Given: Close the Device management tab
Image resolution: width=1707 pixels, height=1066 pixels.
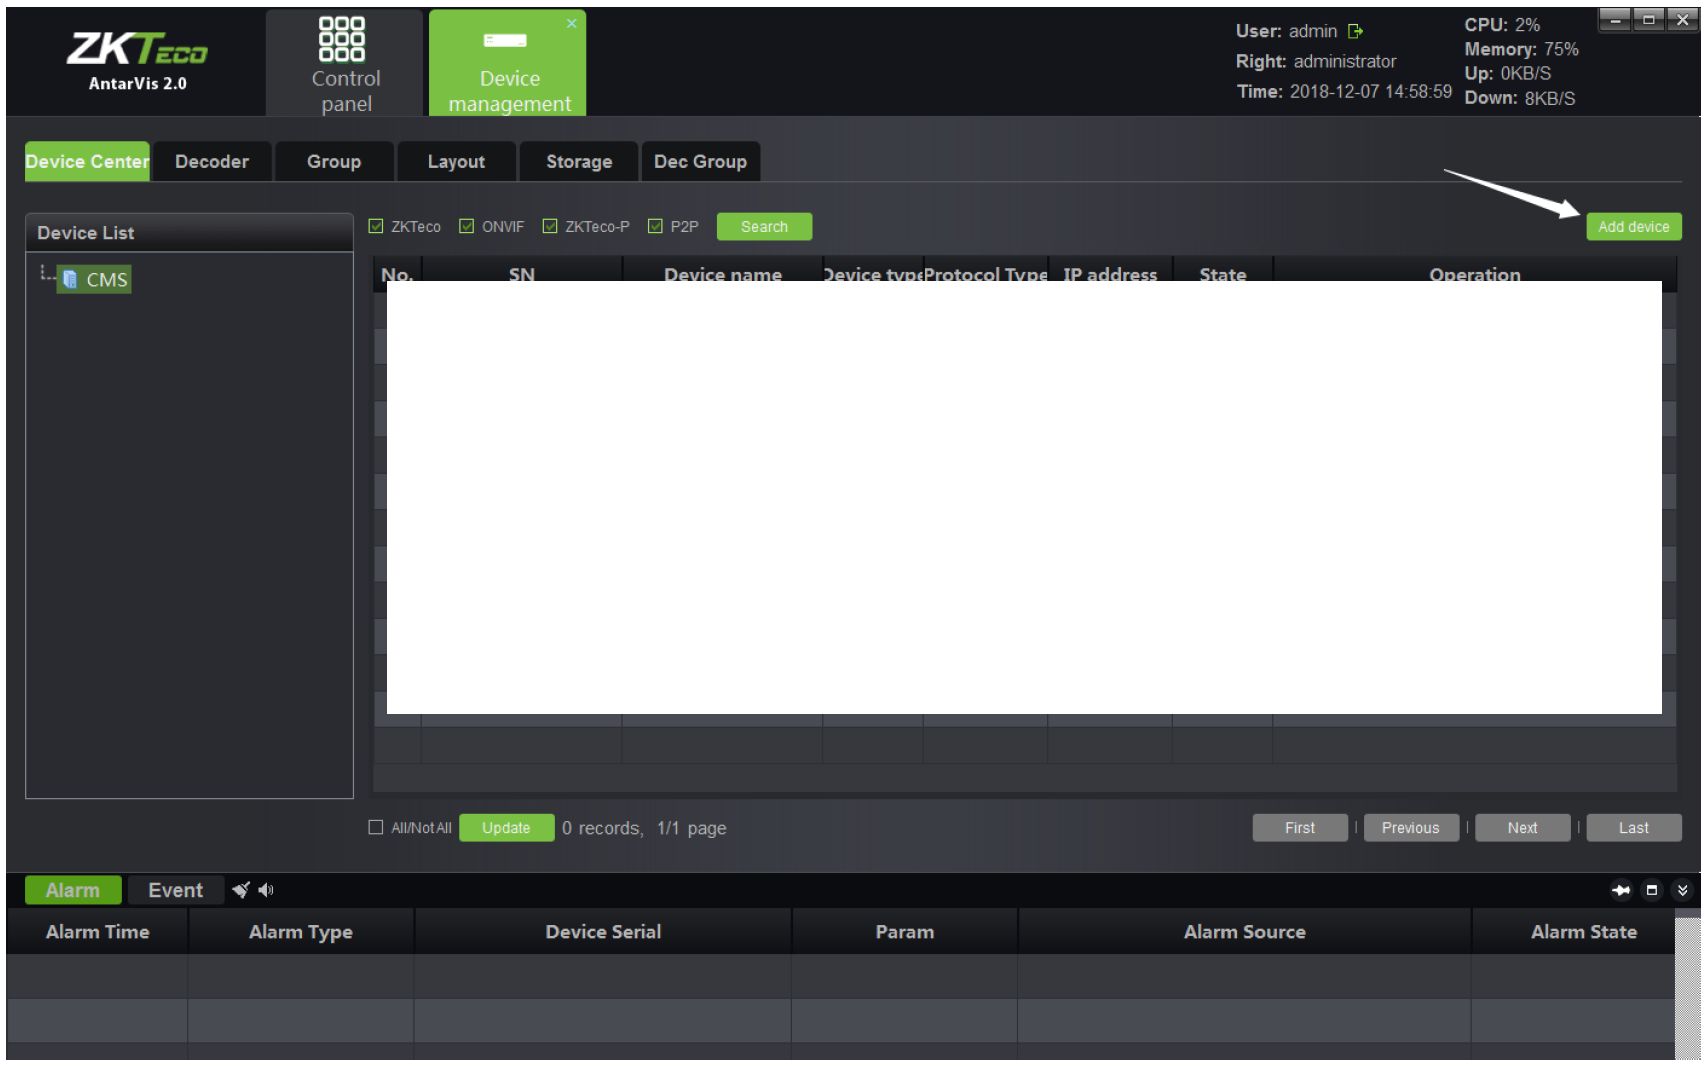Looking at the screenshot, I should click(571, 23).
